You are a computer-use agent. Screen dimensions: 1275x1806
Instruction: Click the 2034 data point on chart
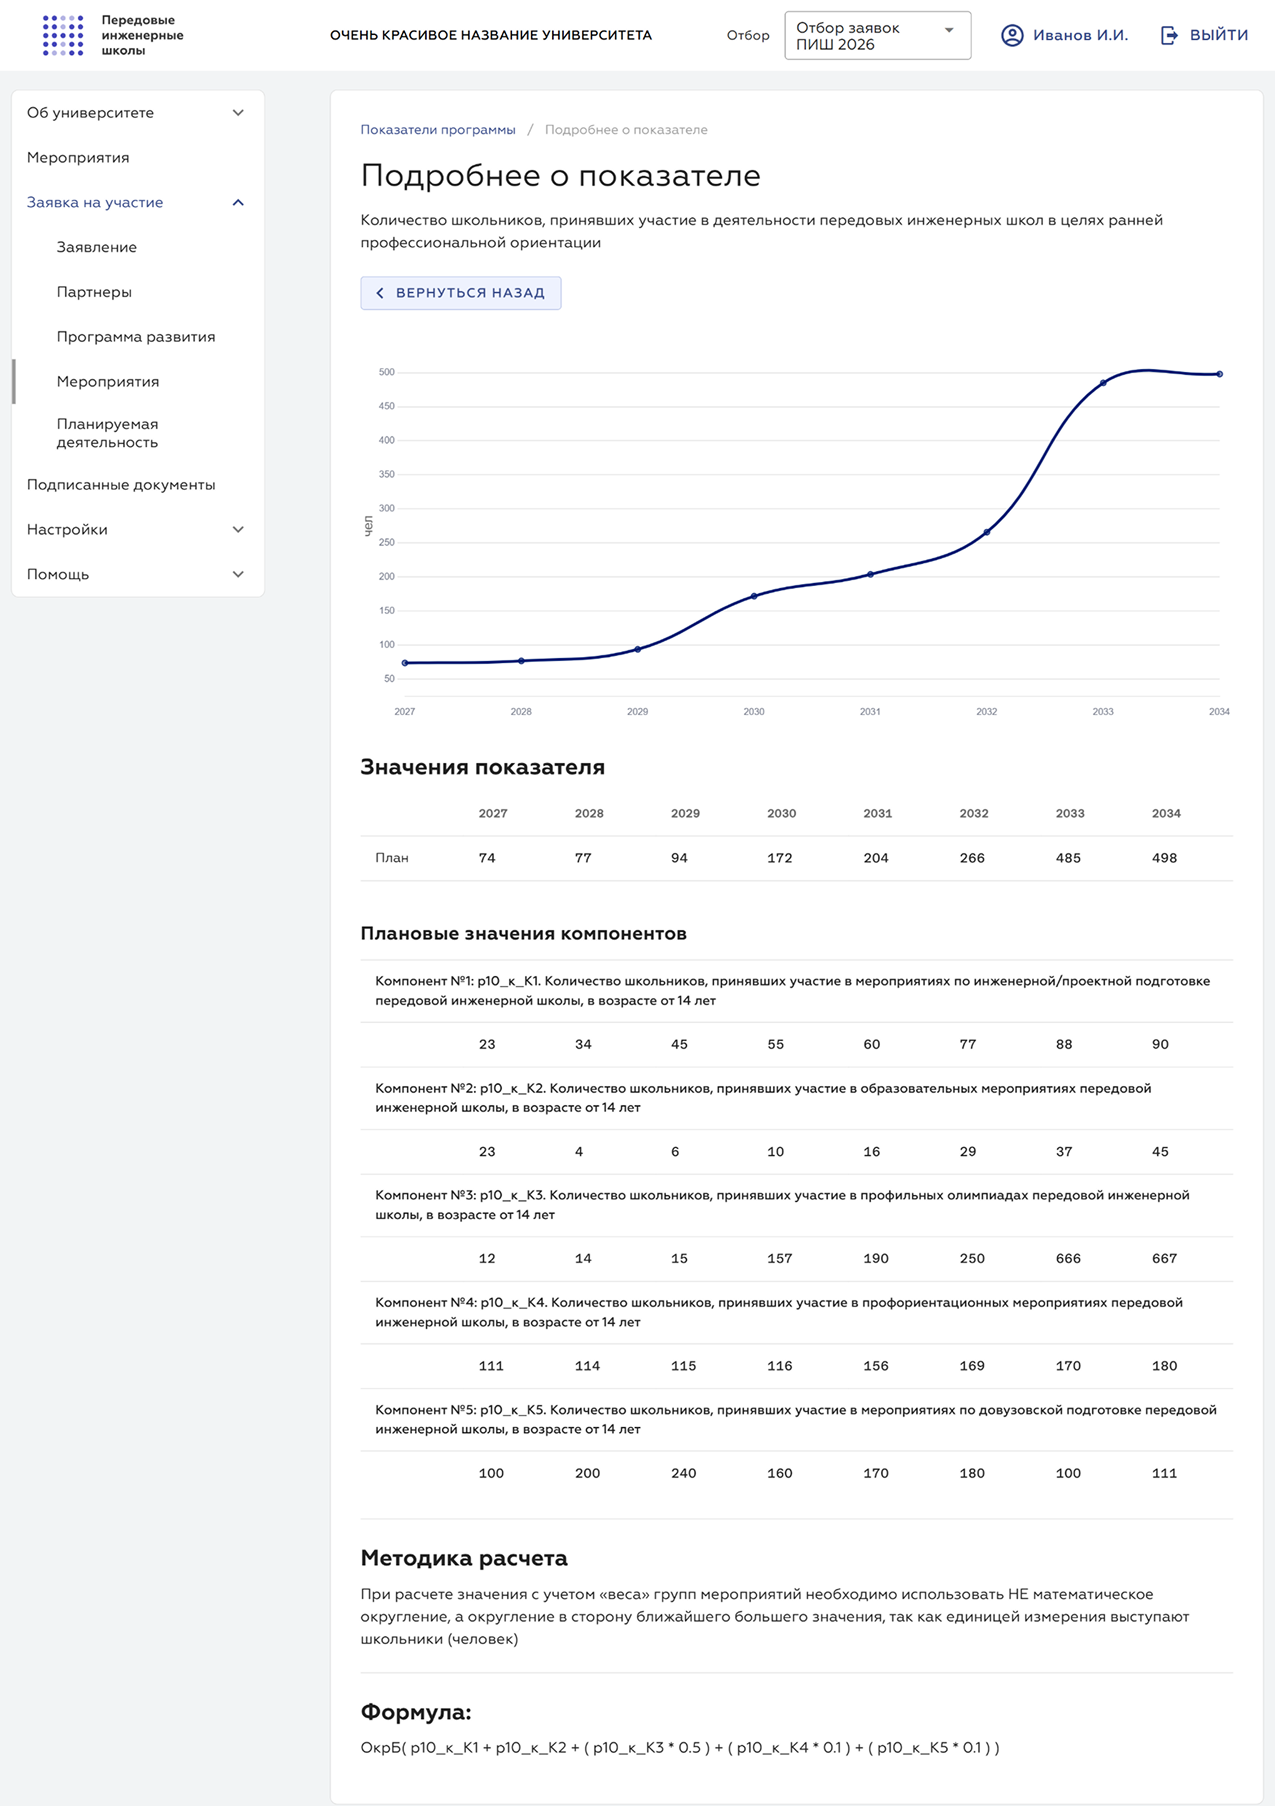pos(1219,374)
